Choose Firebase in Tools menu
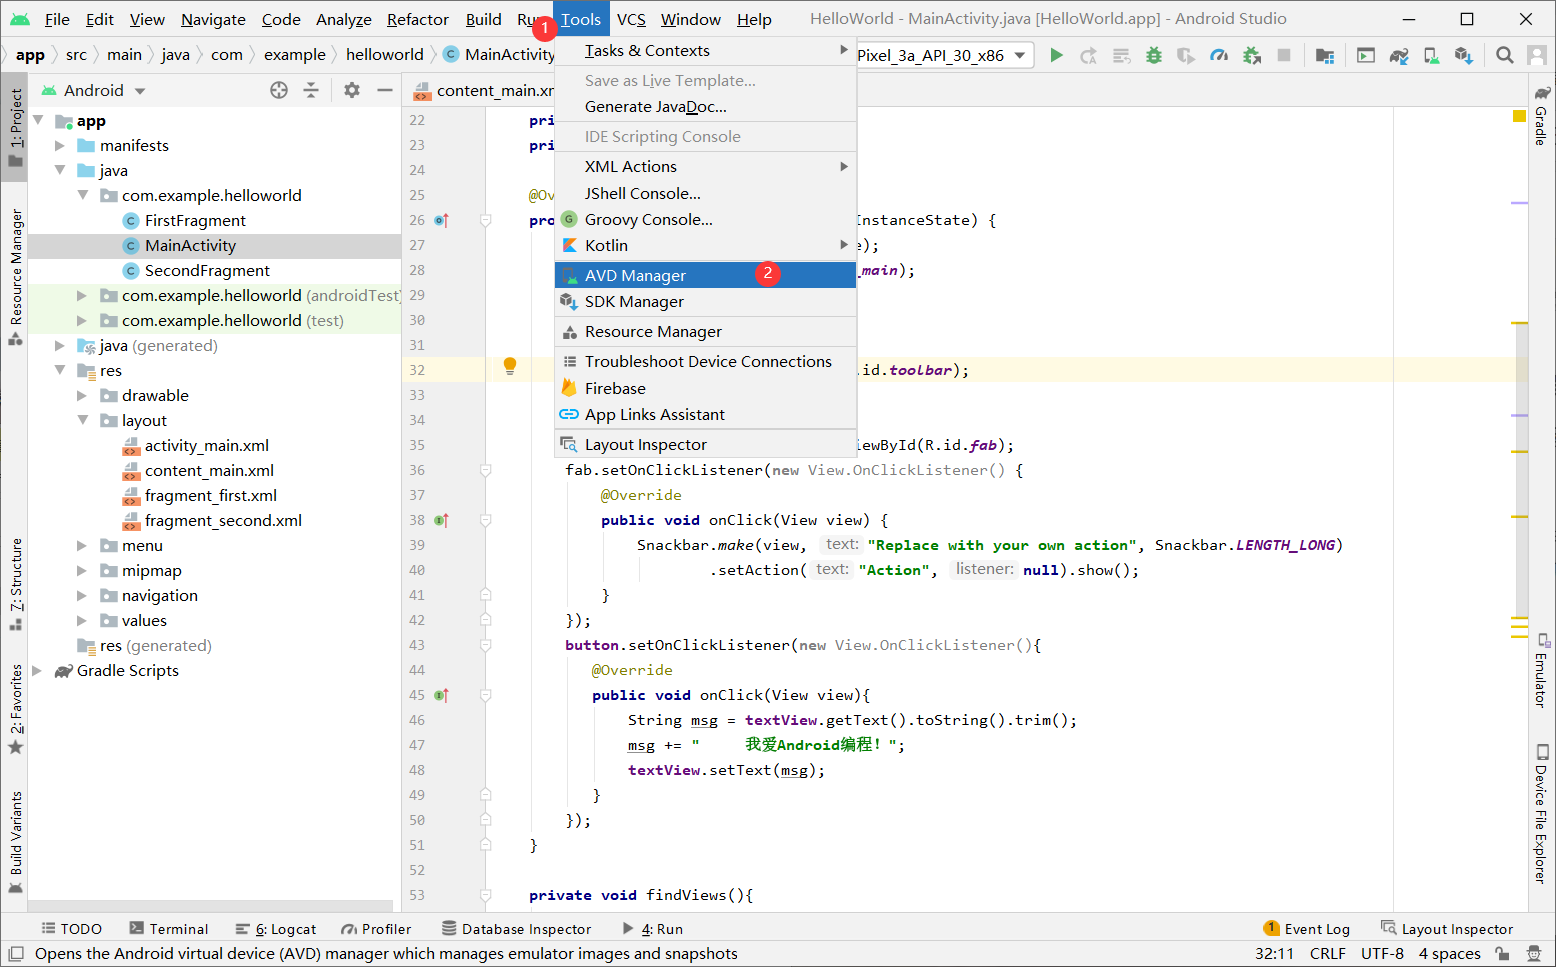Screen dimensions: 1556x967 (x=705, y=388)
